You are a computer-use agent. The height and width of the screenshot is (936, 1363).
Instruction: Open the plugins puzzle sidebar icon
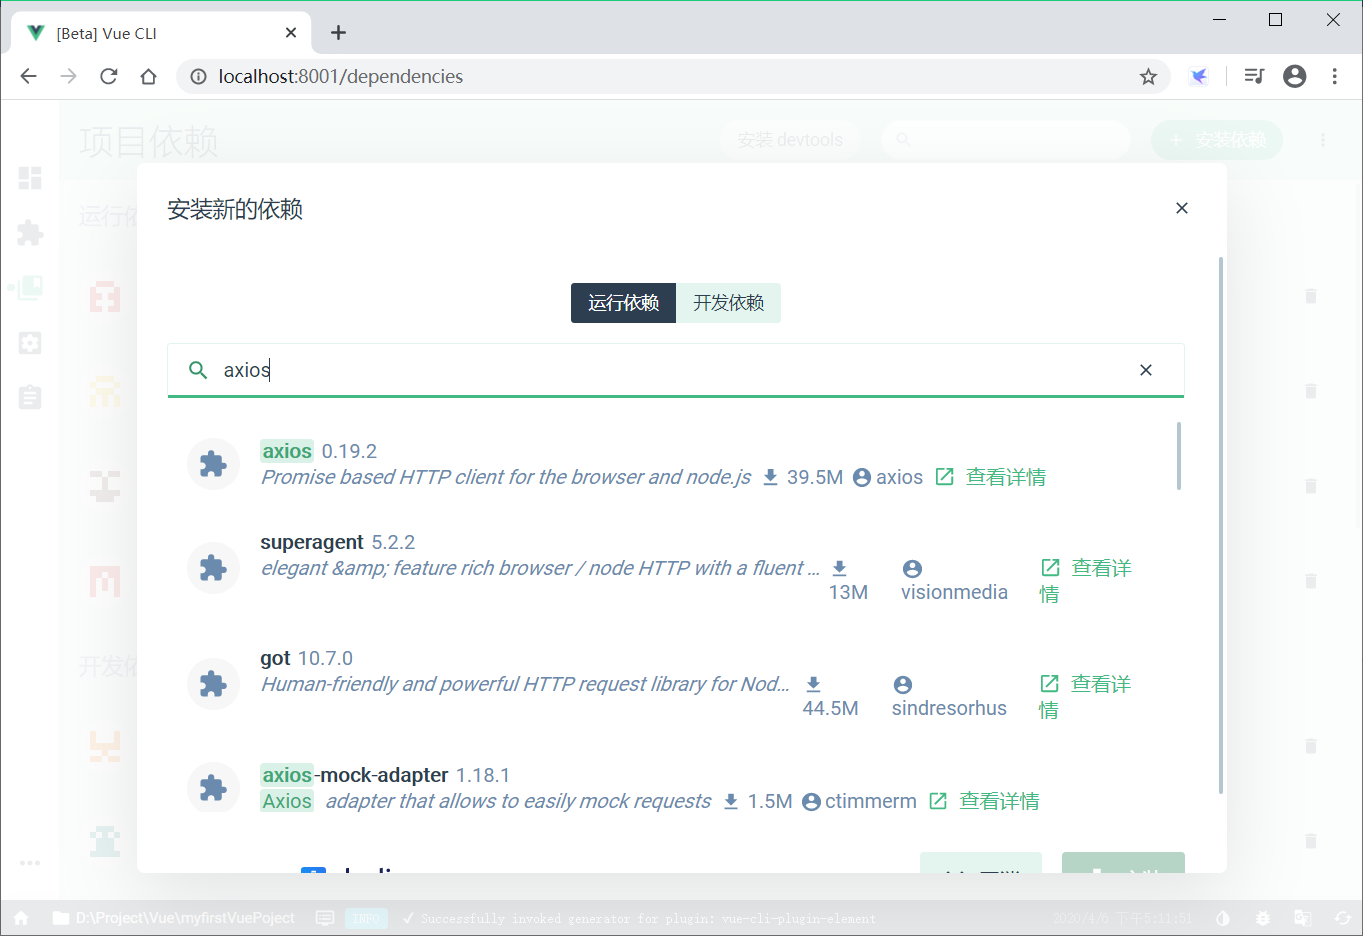[x=30, y=233]
